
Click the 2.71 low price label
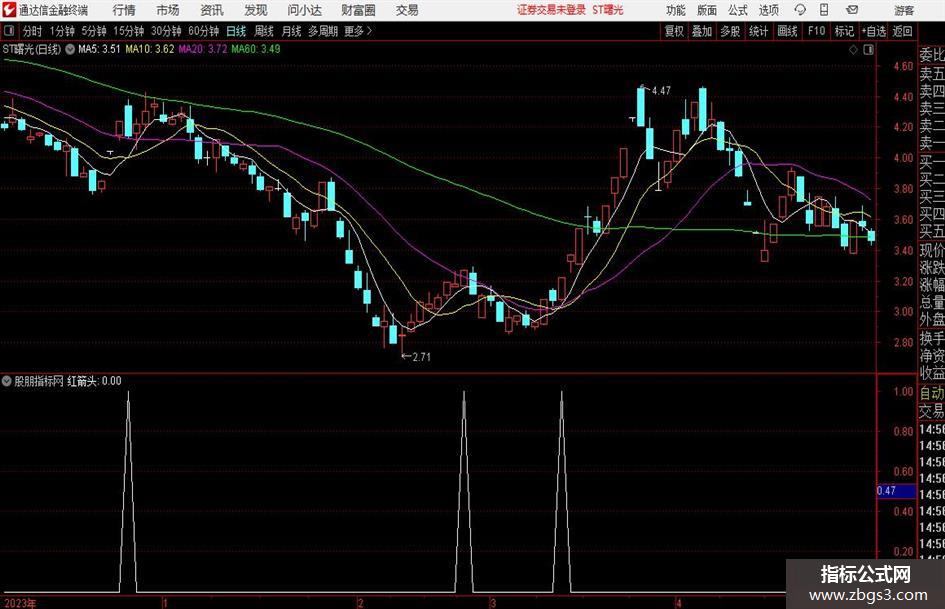tap(421, 357)
